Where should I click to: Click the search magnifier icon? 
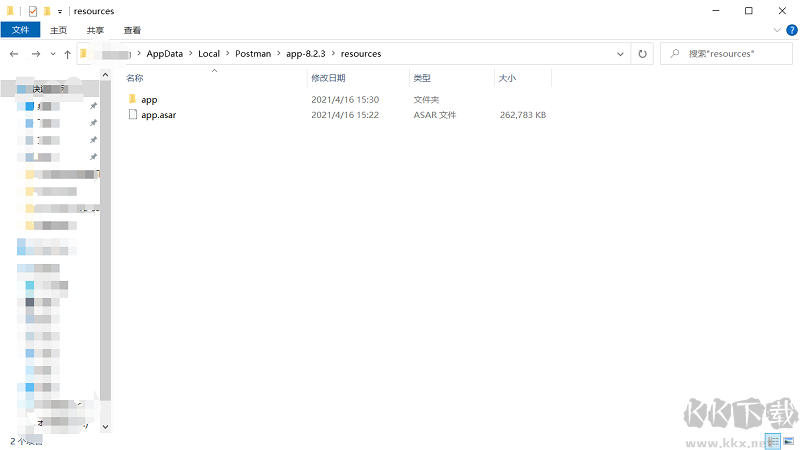(x=674, y=54)
